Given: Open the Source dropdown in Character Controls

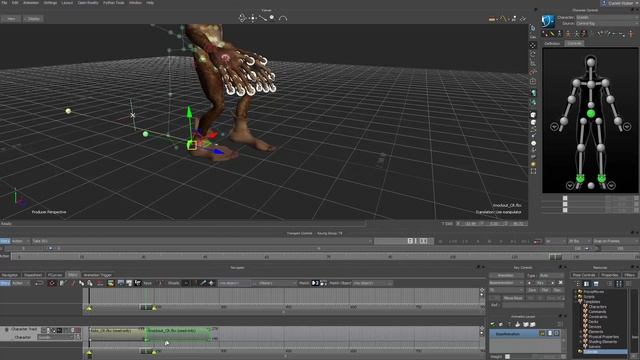Looking at the screenshot, I should click(x=607, y=24).
